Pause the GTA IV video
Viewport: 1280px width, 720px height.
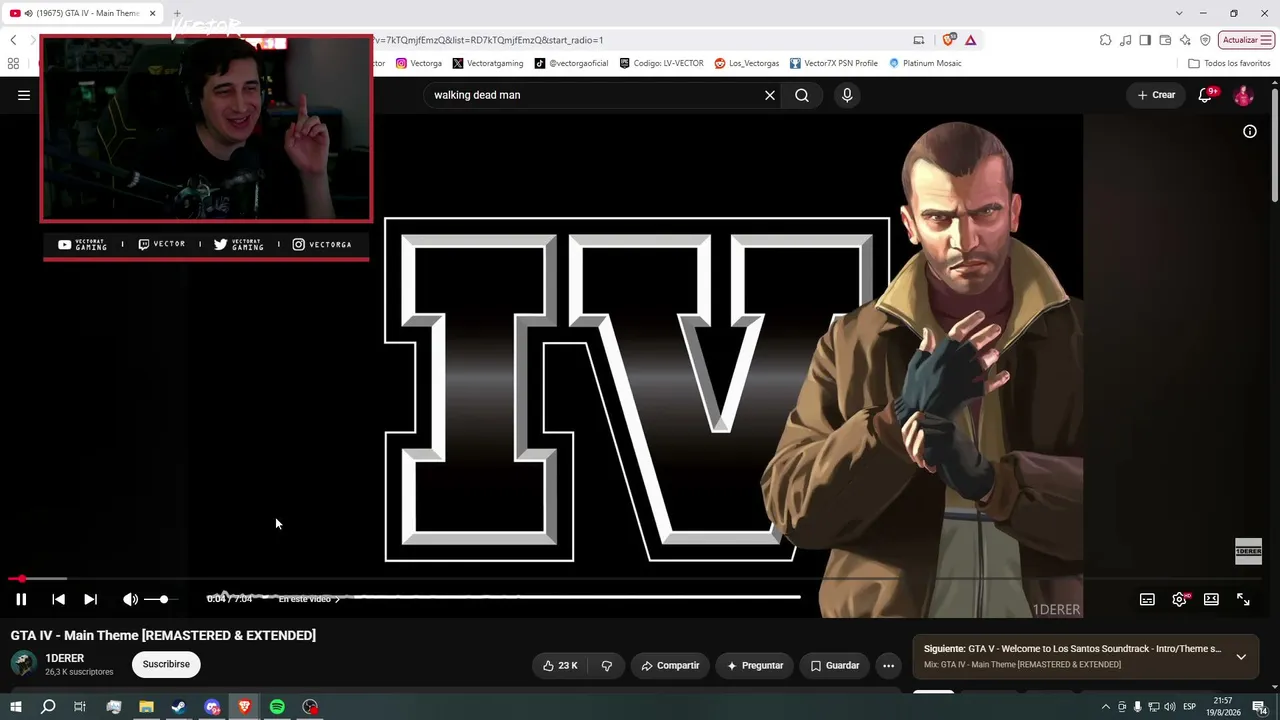coord(21,599)
